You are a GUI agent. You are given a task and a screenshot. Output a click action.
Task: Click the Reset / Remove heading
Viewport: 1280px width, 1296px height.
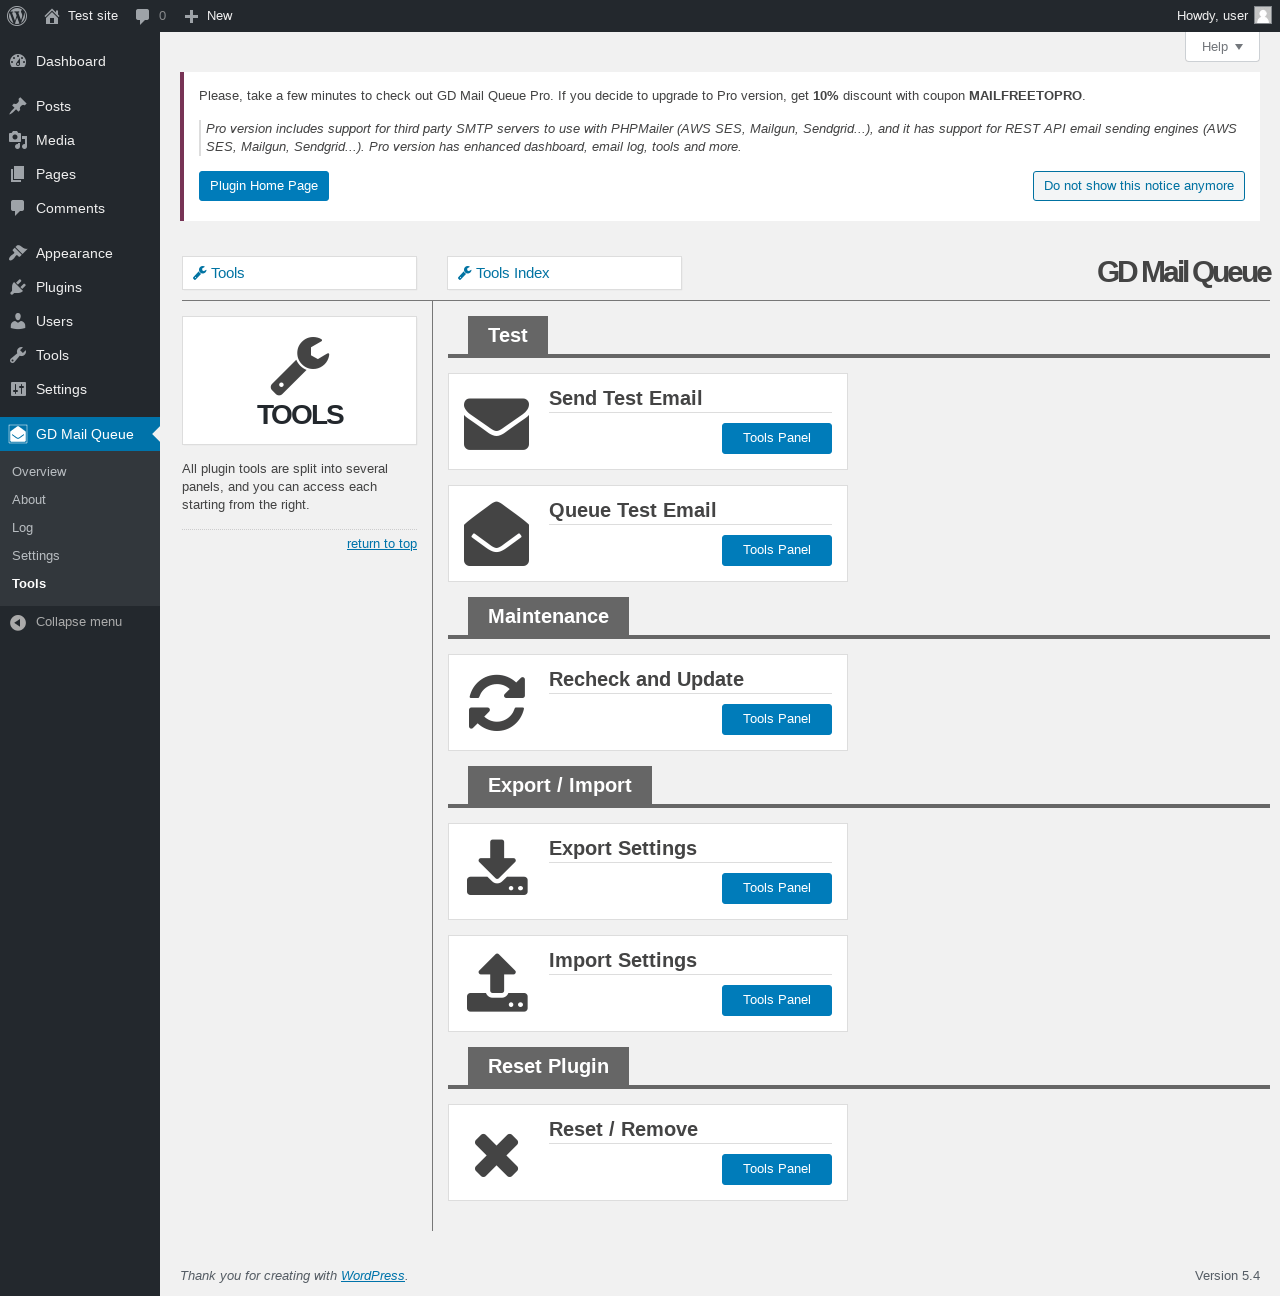coord(624,1129)
